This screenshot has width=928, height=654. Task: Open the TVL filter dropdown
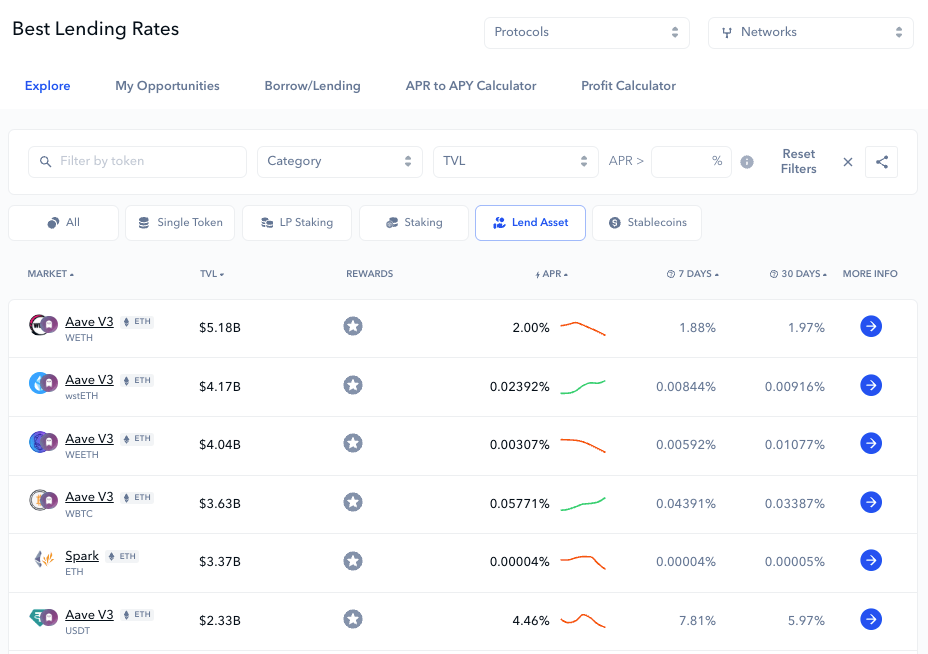pos(515,162)
